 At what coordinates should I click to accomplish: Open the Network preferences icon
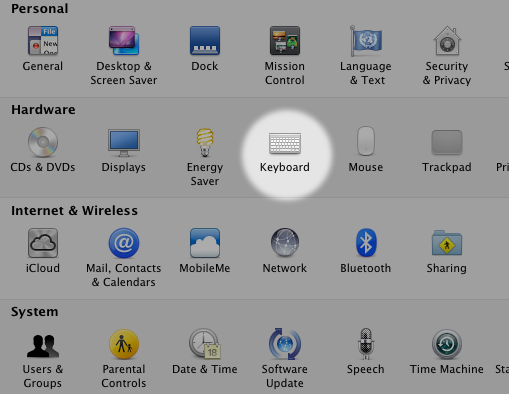tap(285, 242)
